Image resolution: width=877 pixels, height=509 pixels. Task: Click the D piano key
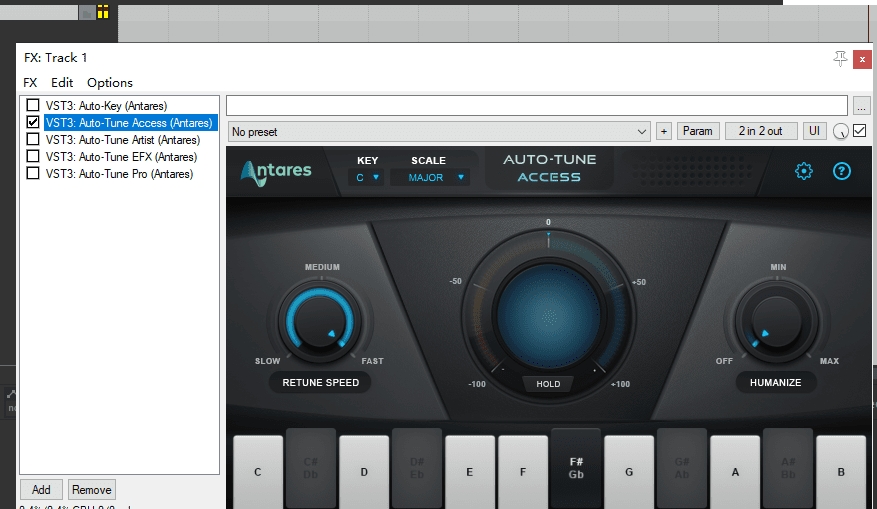coord(364,472)
